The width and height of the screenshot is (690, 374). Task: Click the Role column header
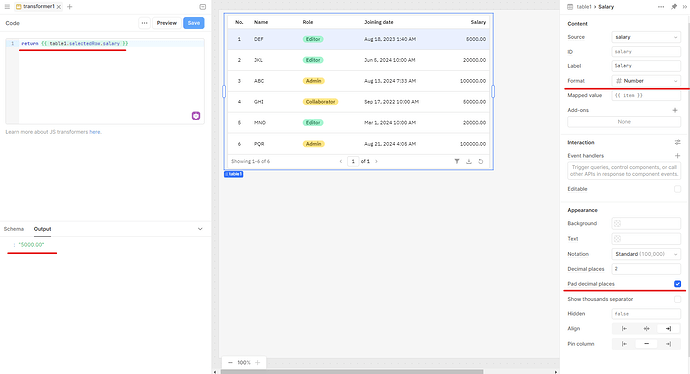coord(308,22)
